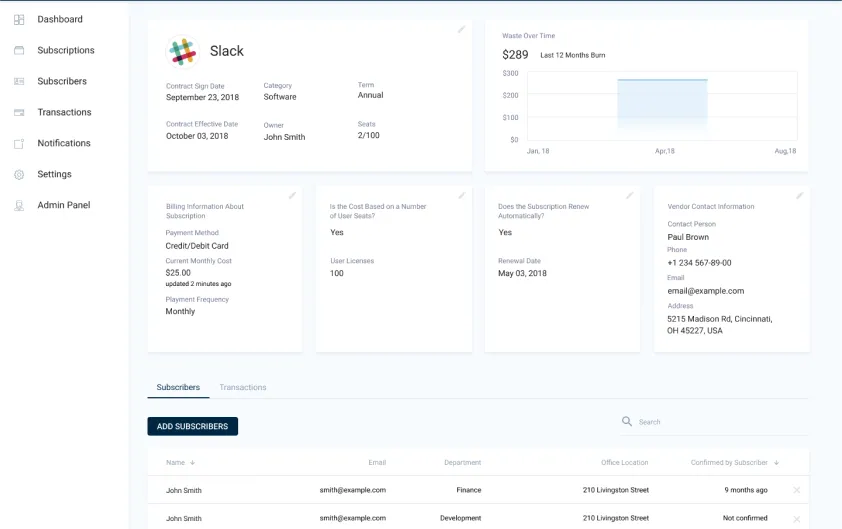The image size is (842, 529).
Task: Click the subscriber Search field
Action: (x=714, y=422)
